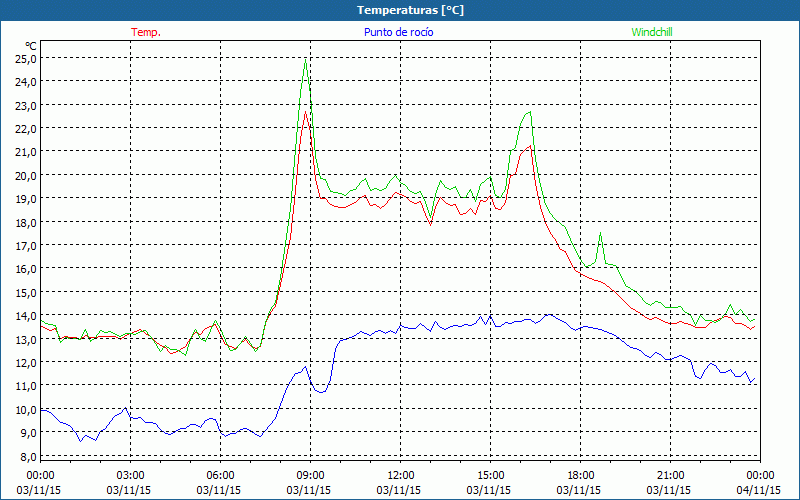Click the 16,0 y-axis value
Viewport: 800px width, 500px height.
tap(26, 269)
